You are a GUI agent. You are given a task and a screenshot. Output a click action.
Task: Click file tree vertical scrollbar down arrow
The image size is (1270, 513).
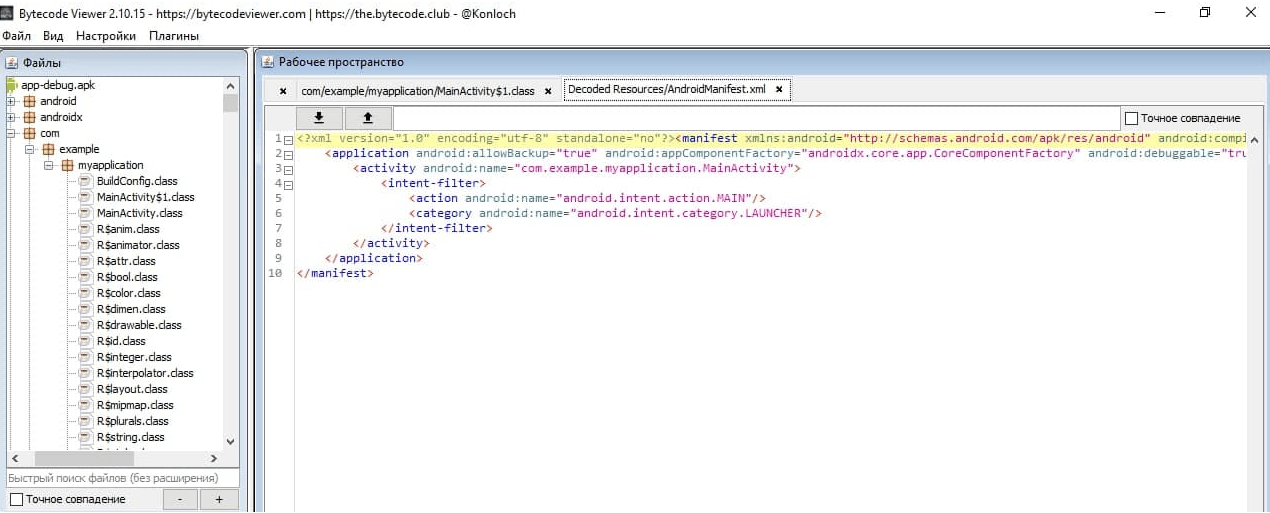tap(231, 441)
